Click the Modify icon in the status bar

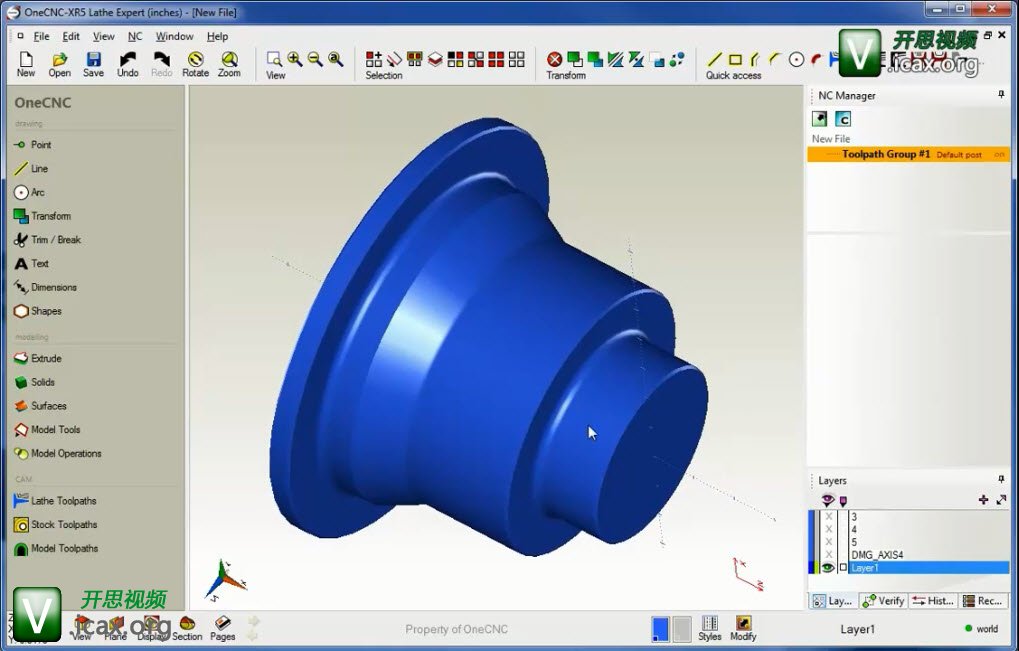point(743,628)
